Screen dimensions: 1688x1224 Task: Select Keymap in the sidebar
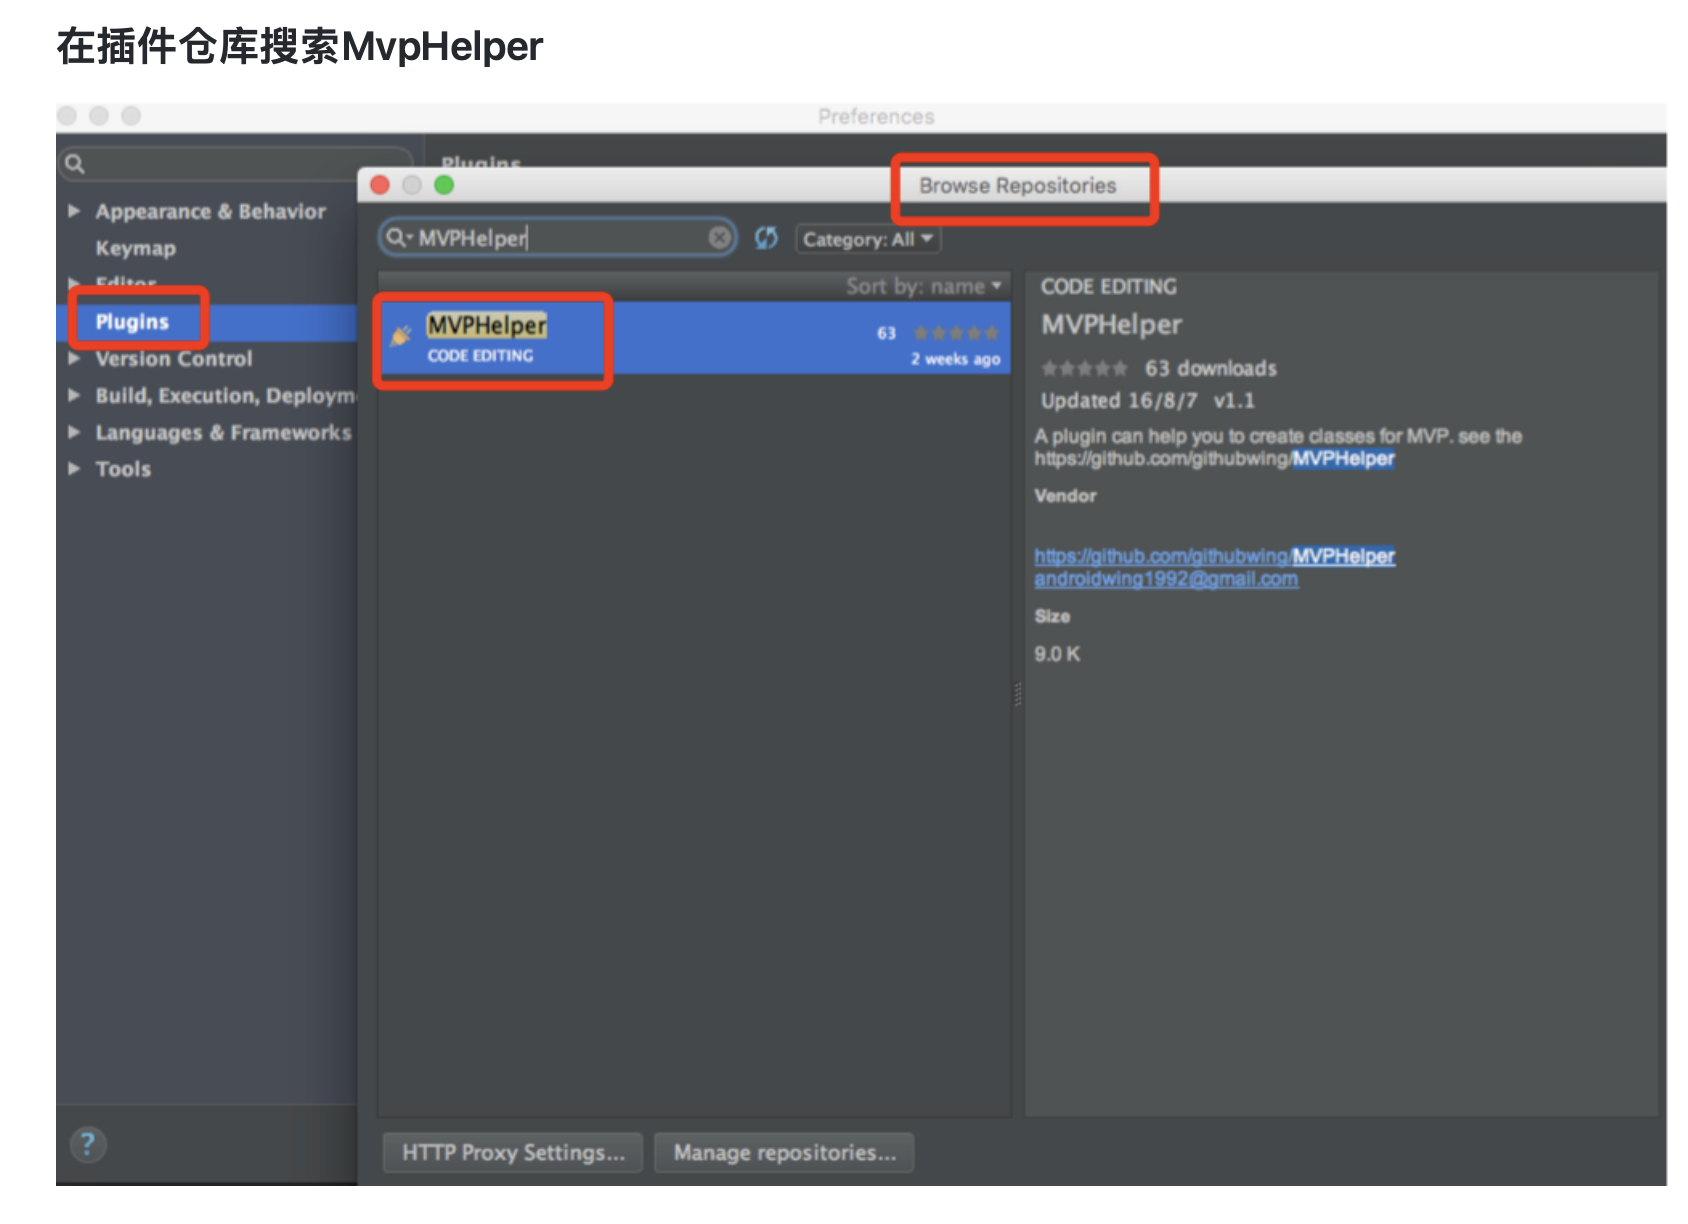click(x=134, y=248)
